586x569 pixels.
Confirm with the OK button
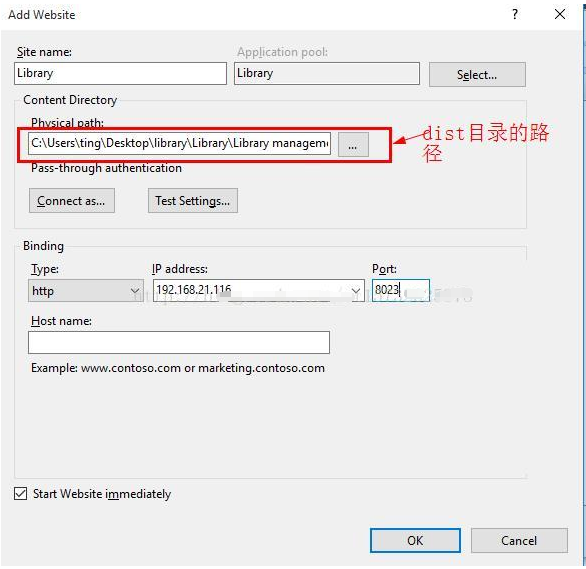[x=415, y=541]
